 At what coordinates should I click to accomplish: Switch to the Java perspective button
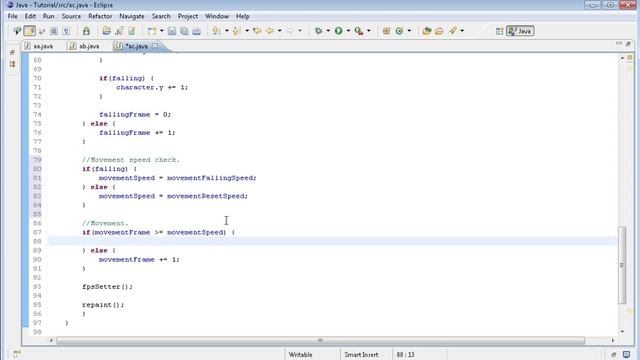[520, 31]
